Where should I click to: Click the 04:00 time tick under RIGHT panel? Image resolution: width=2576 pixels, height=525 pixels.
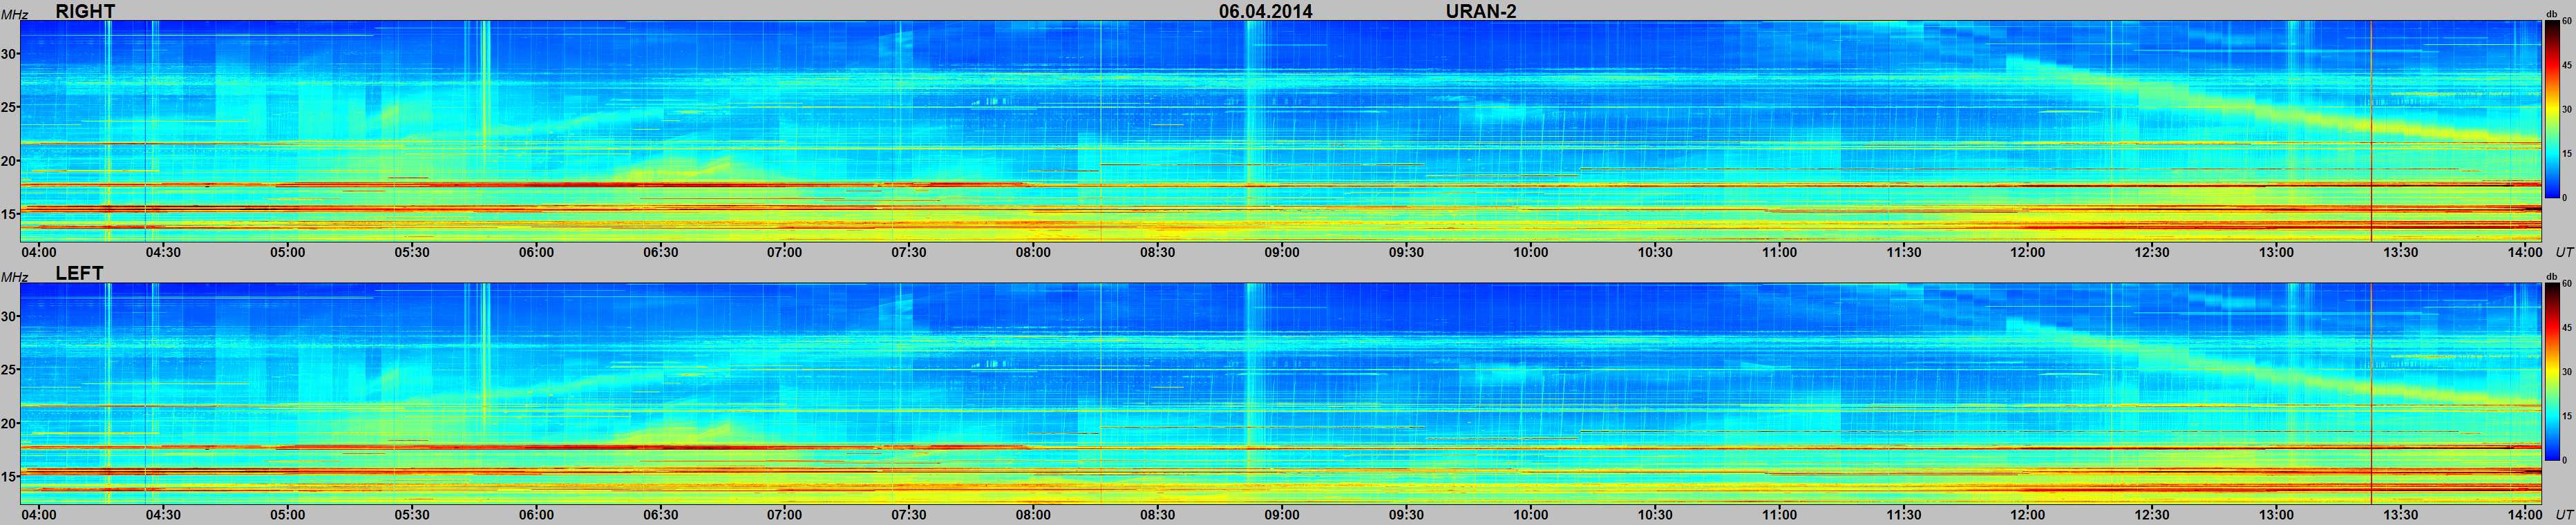(39, 252)
